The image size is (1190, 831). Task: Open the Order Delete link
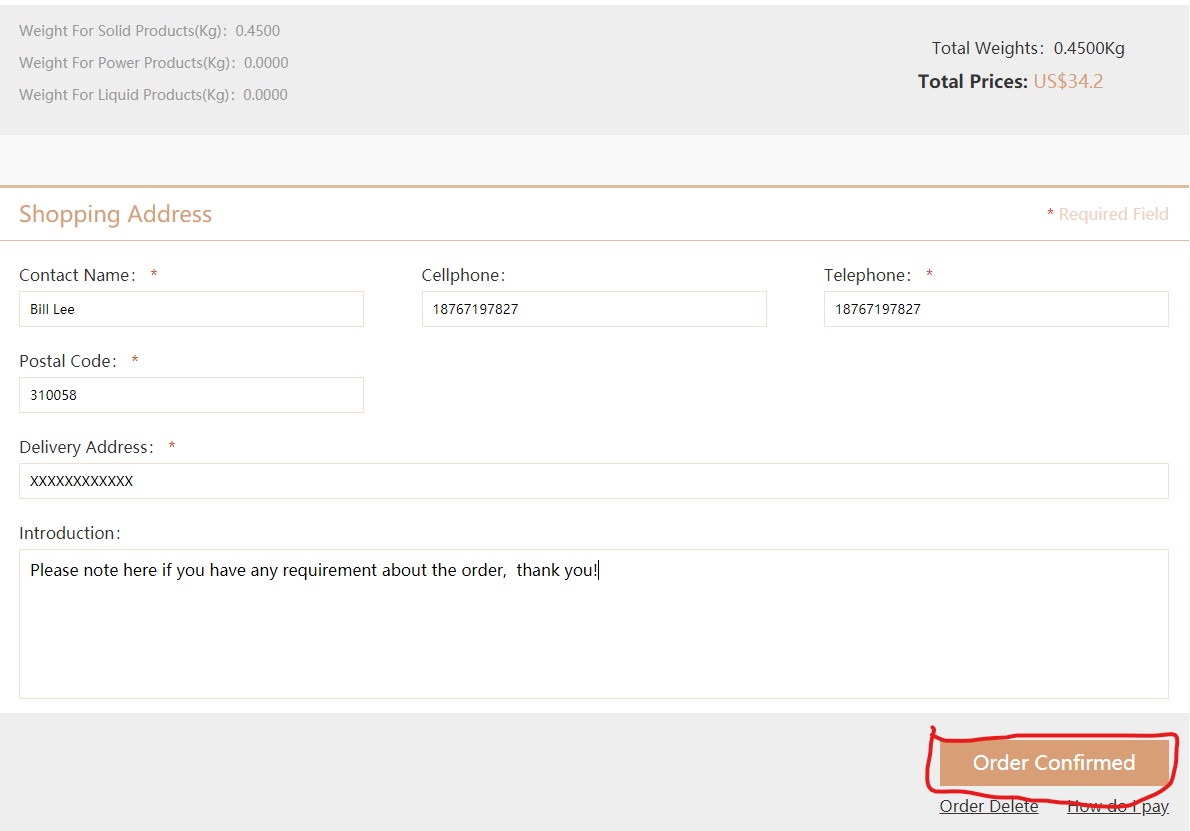click(x=989, y=806)
